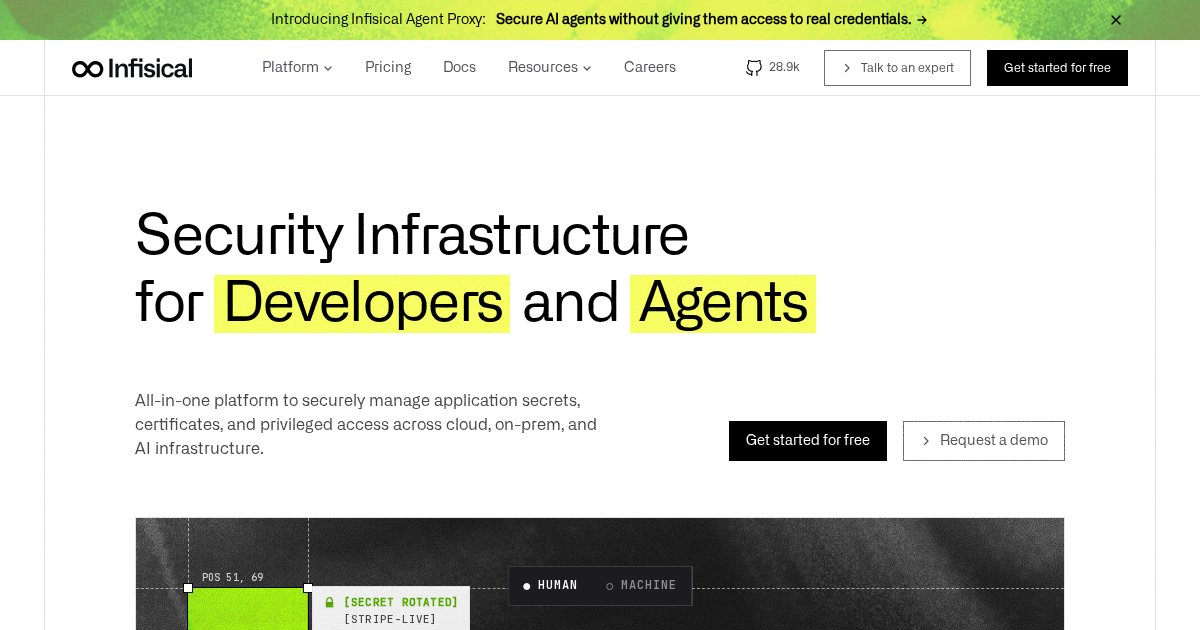Open the Careers page
This screenshot has width=1200, height=630.
click(650, 68)
